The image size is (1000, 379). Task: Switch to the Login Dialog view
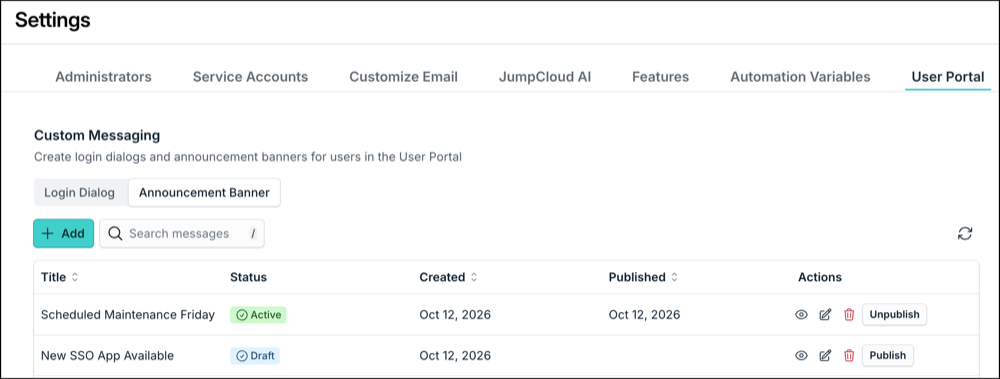(80, 193)
